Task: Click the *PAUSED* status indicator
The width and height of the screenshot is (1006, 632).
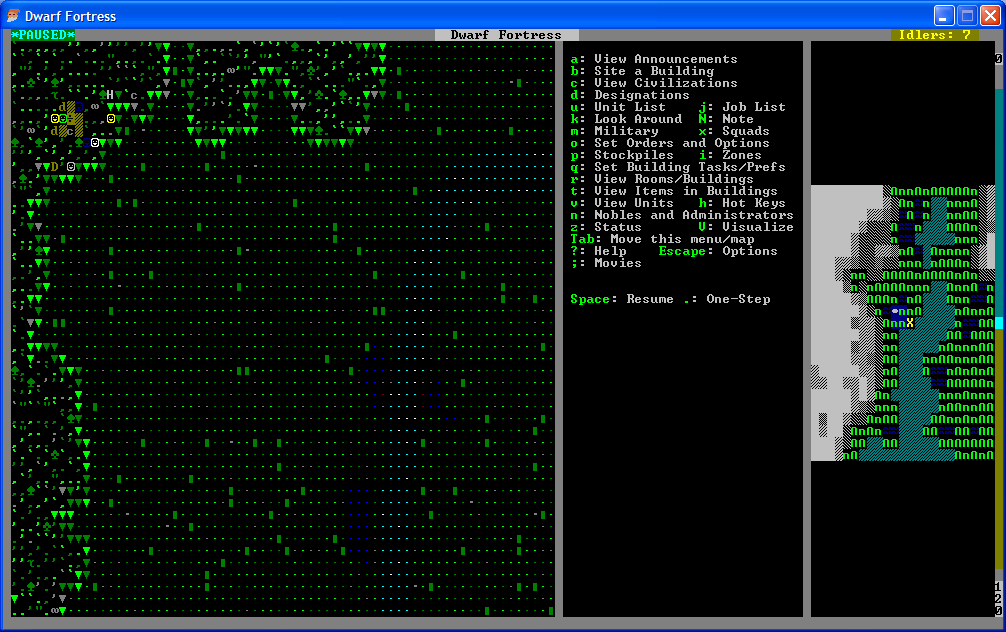Action: coord(43,35)
